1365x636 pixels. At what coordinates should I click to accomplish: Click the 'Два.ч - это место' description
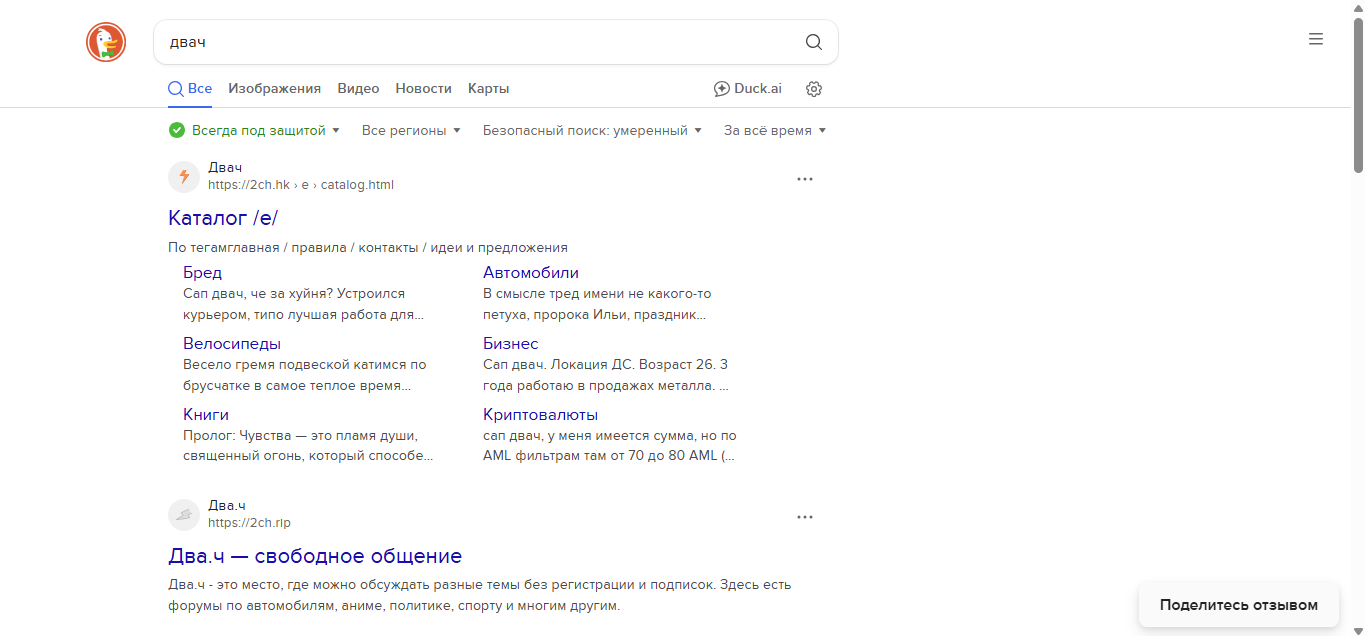tap(480, 595)
